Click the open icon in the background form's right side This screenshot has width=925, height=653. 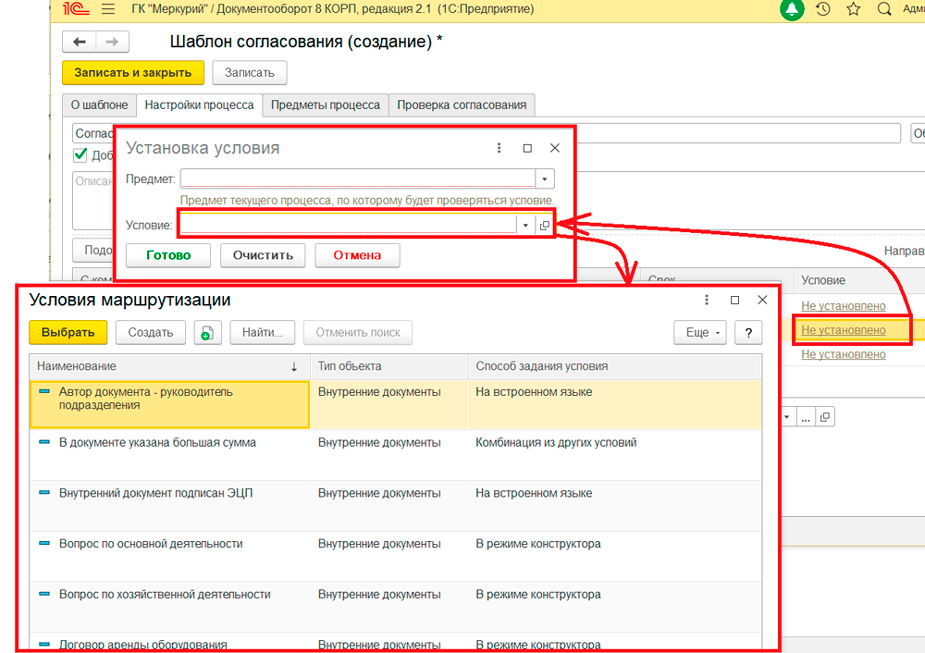pyautogui.click(x=825, y=417)
